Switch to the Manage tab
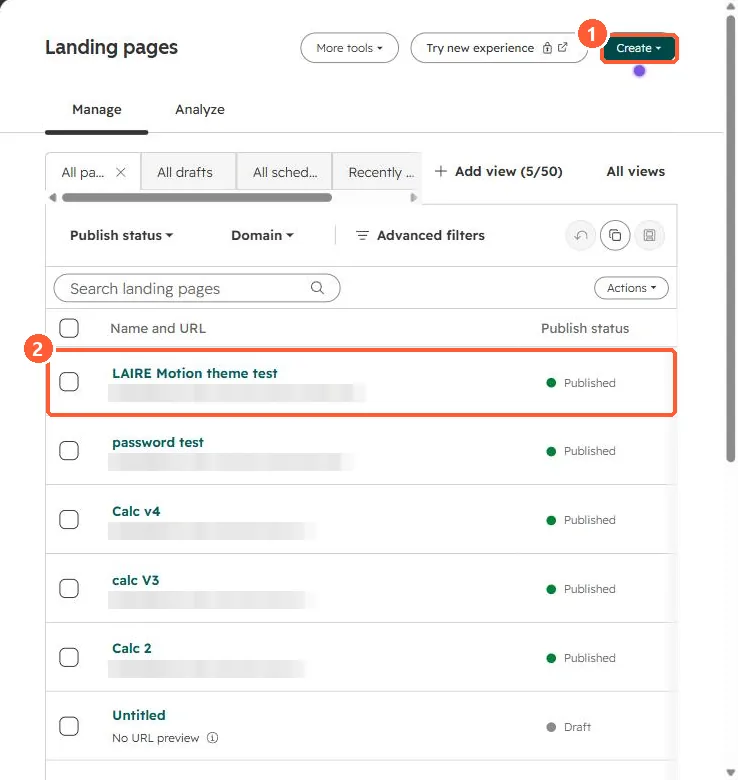The width and height of the screenshot is (738, 780). [x=96, y=109]
